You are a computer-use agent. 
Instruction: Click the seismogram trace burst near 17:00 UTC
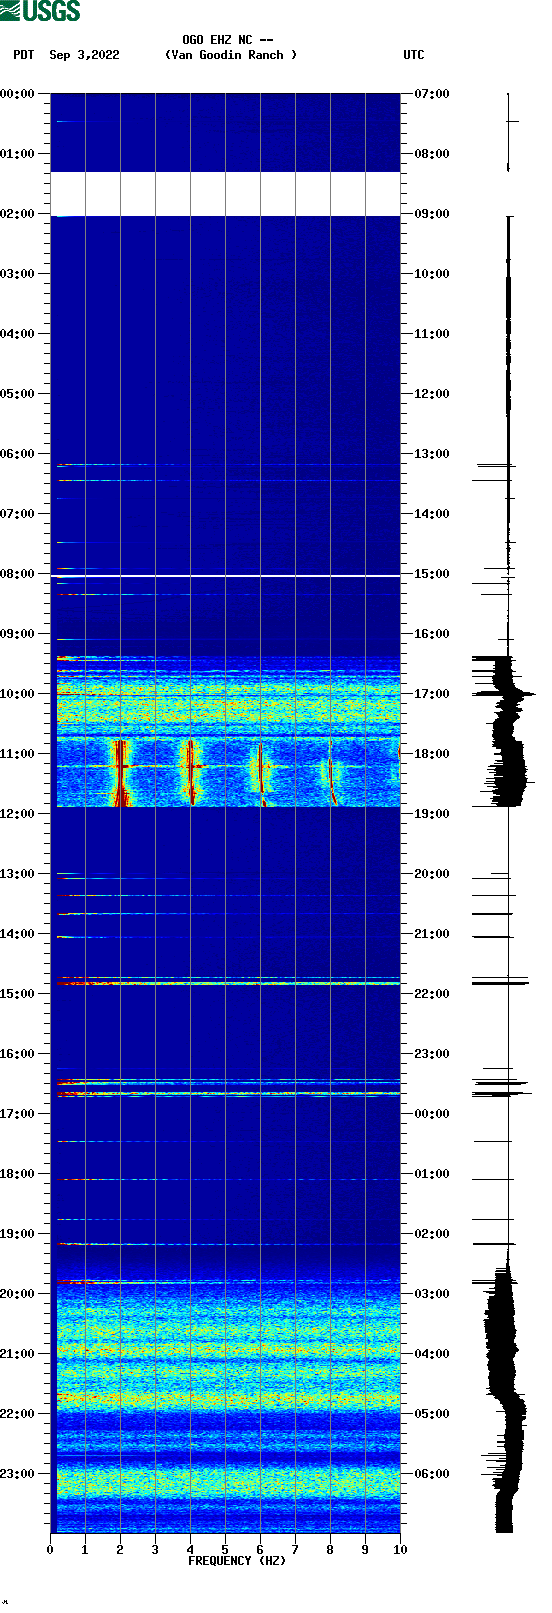click(503, 693)
